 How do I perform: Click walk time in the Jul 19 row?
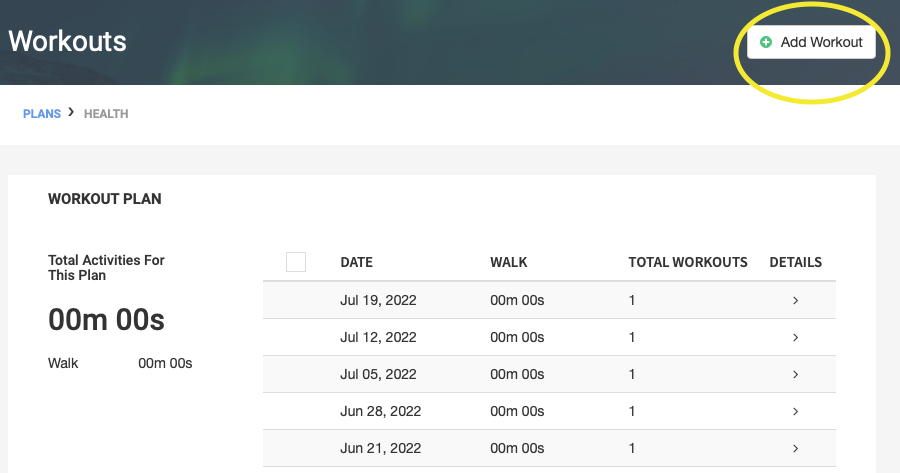pos(517,300)
